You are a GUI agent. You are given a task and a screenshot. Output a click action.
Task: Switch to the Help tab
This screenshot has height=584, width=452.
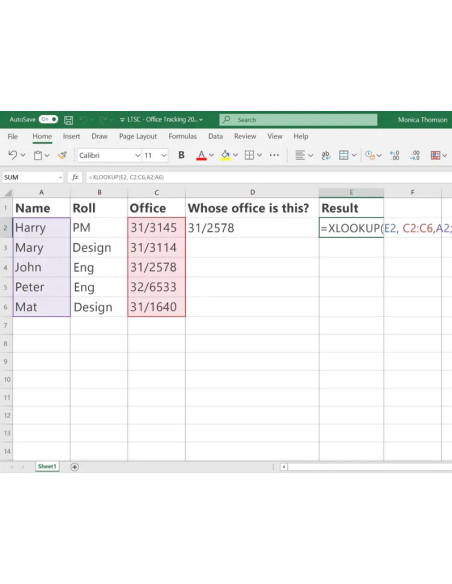300,136
